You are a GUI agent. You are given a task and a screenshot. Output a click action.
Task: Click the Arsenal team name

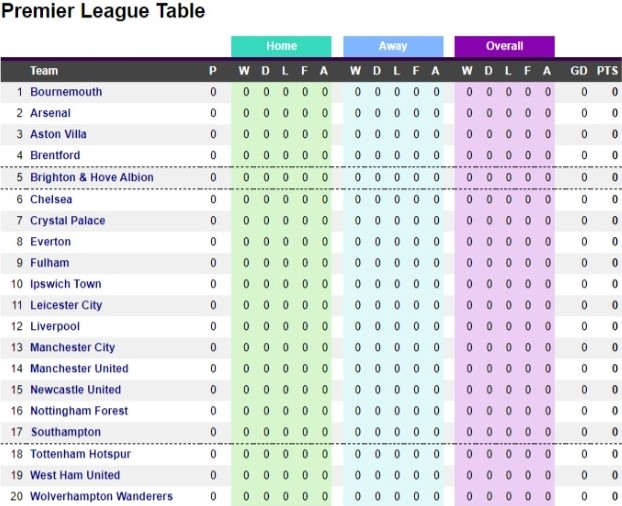pyautogui.click(x=51, y=113)
